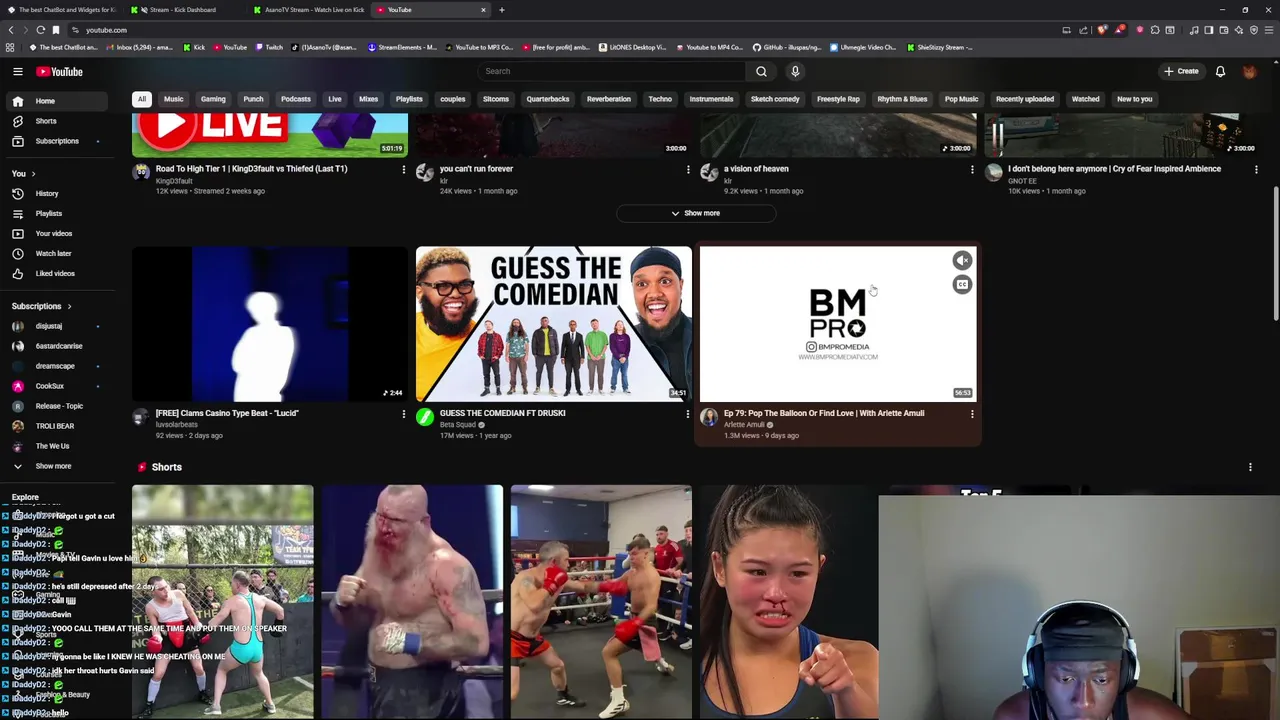Open Pop The Balloon video title
This screenshot has height=720, width=1280.
coord(824,413)
